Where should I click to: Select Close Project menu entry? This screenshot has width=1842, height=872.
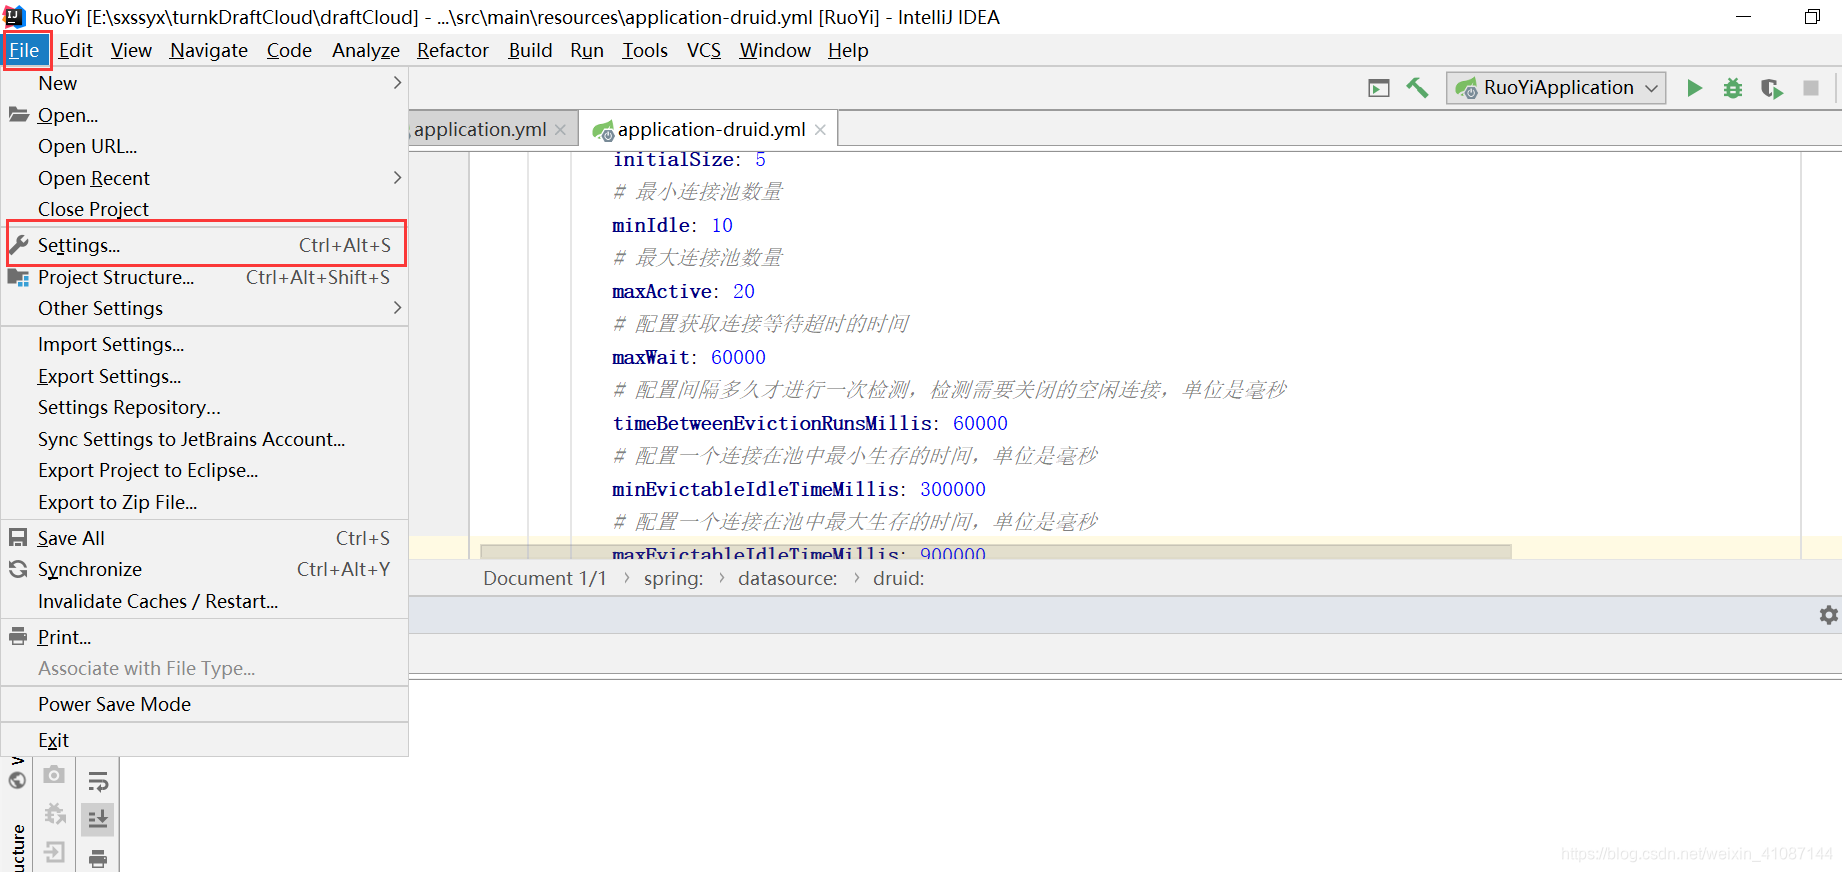coord(204,209)
